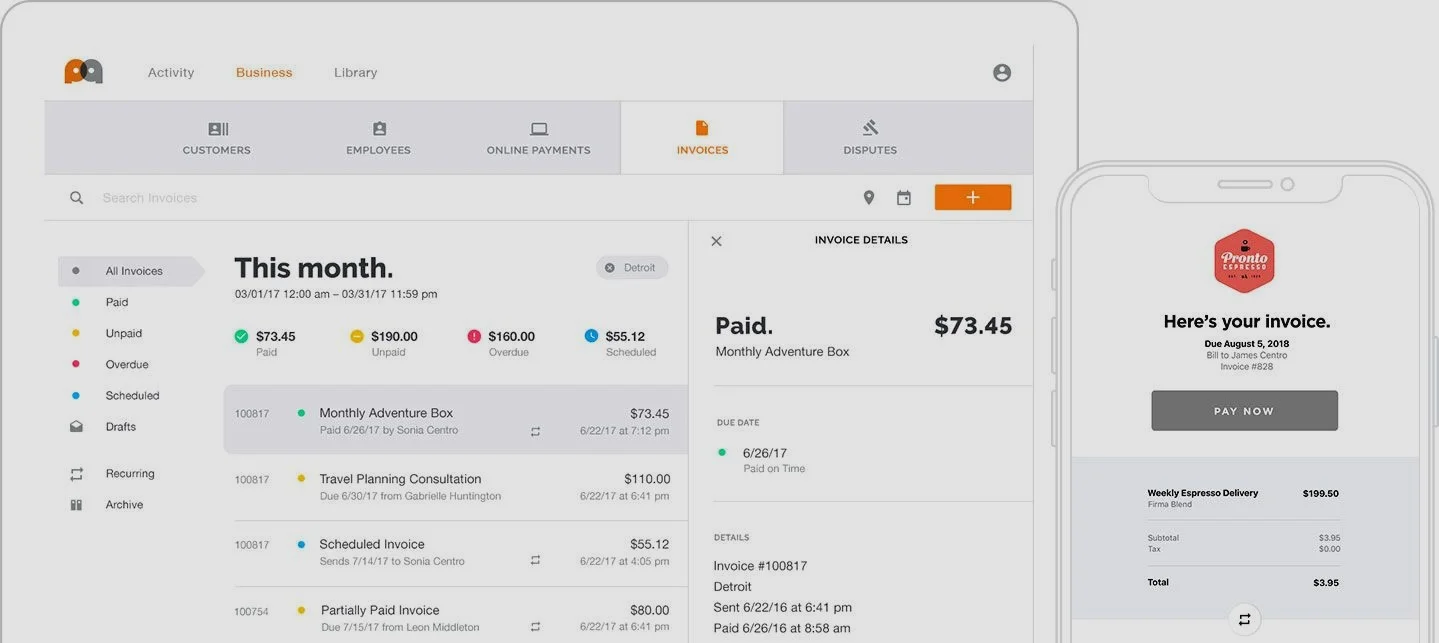Open Recurring invoices in sidebar

click(130, 473)
